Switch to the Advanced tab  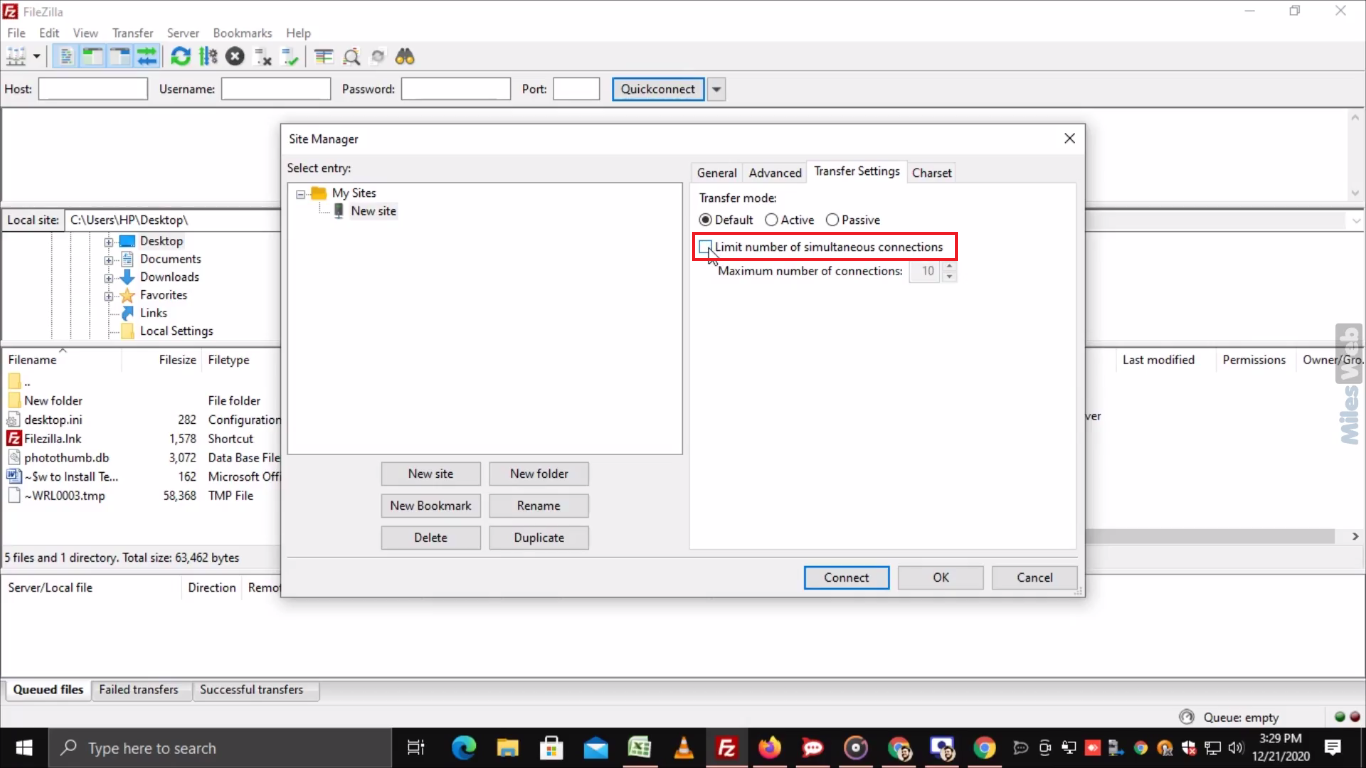point(775,173)
